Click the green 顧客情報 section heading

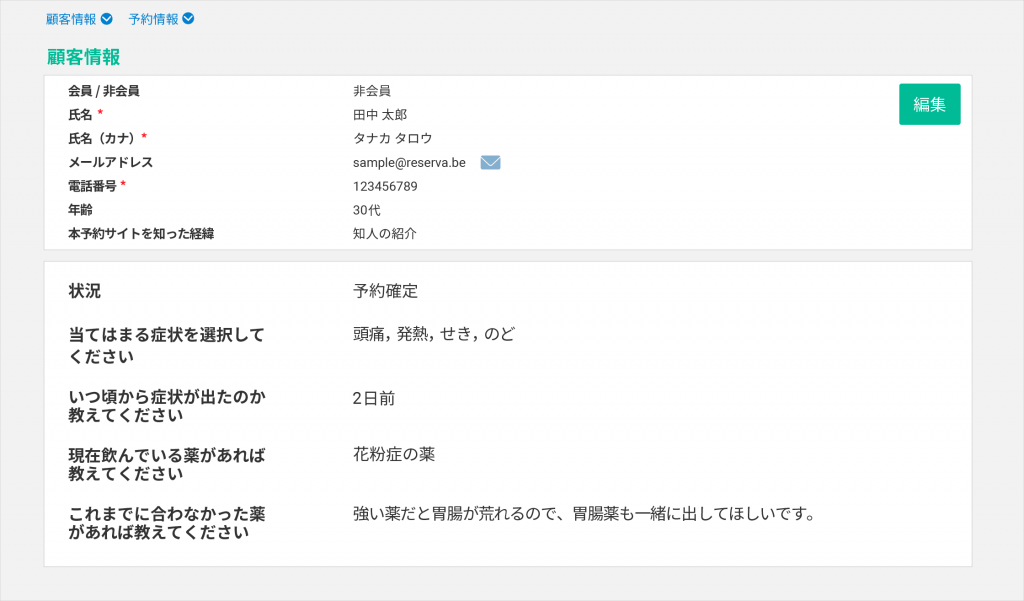(83, 57)
